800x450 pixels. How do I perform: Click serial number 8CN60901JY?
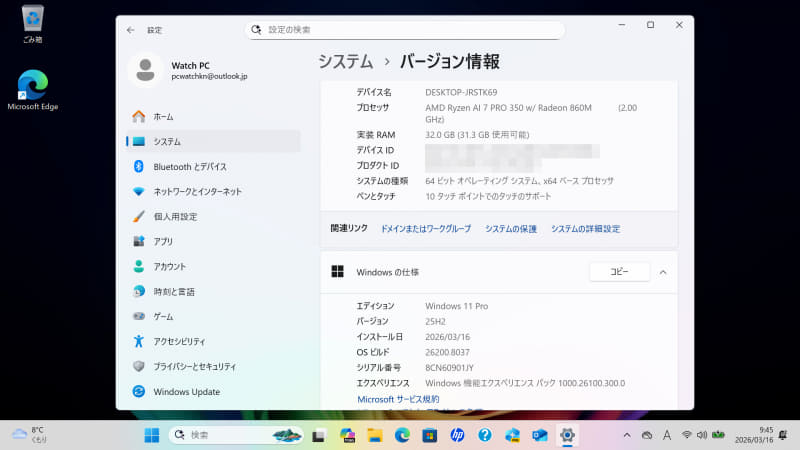(449, 367)
